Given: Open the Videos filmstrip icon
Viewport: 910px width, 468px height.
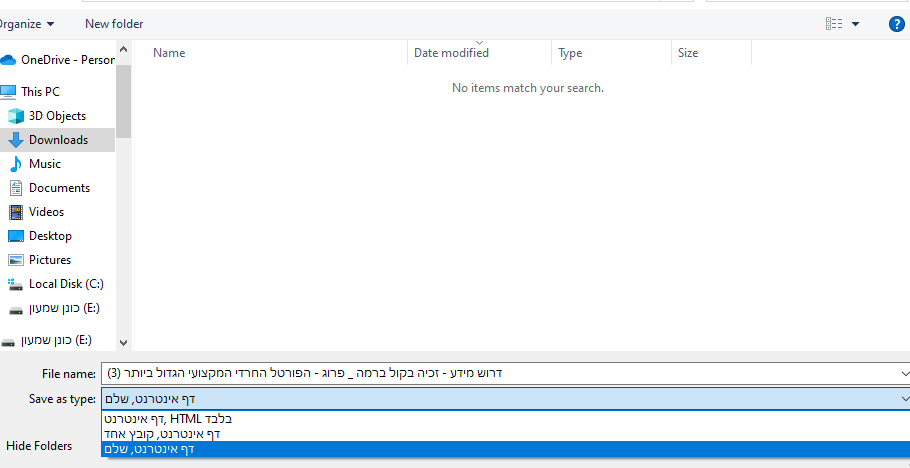Looking at the screenshot, I should pos(16,212).
